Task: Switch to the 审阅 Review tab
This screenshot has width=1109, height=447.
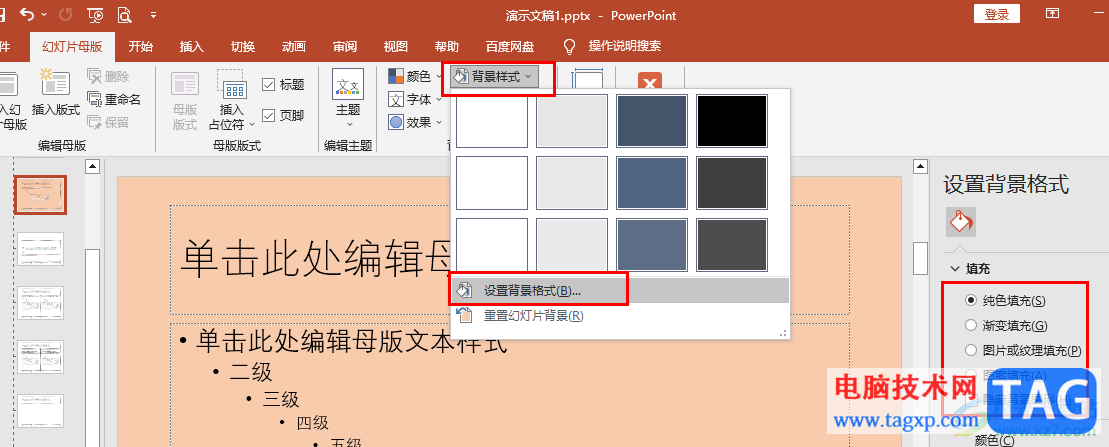Action: click(x=344, y=47)
